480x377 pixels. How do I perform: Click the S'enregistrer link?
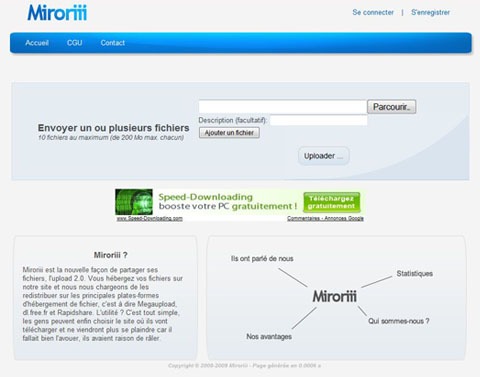pos(430,12)
